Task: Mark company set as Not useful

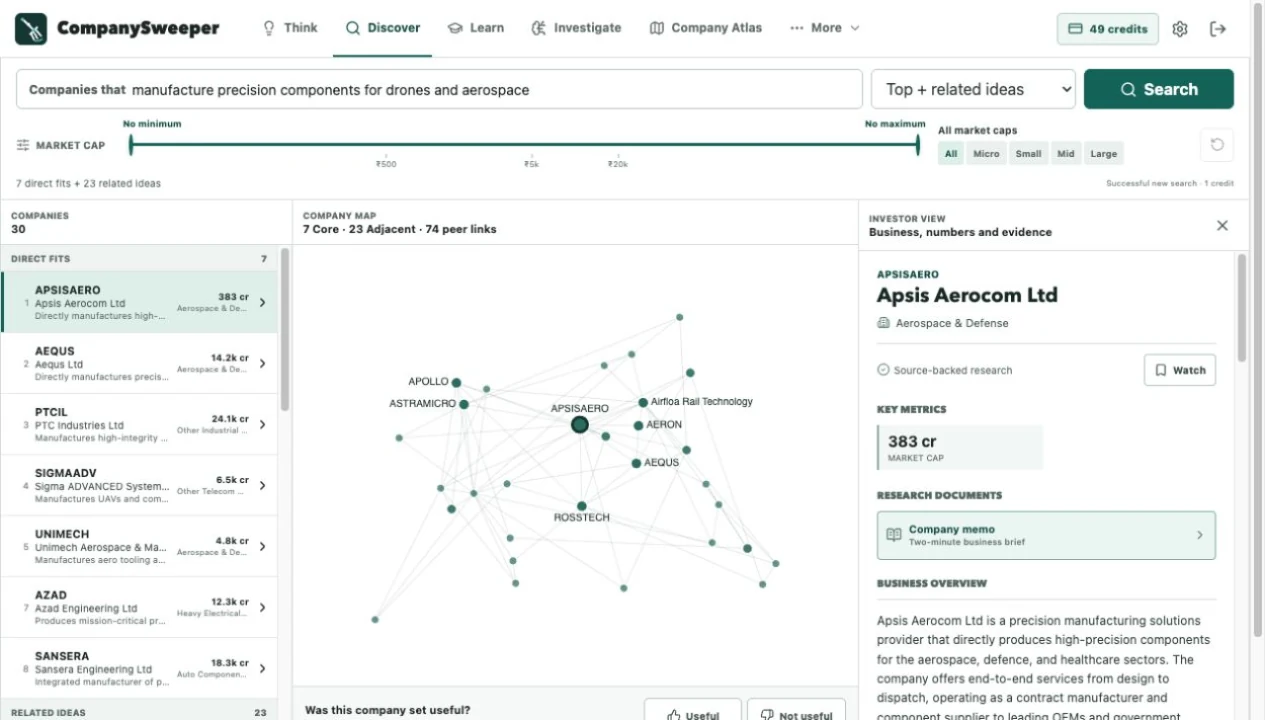Action: coord(796,713)
